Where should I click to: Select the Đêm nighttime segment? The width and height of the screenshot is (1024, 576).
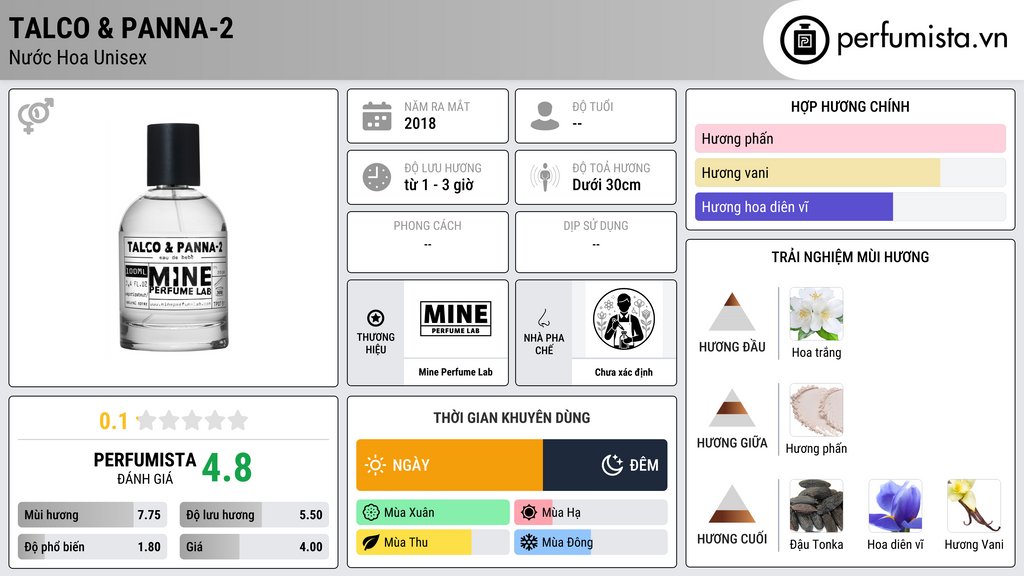(605, 465)
